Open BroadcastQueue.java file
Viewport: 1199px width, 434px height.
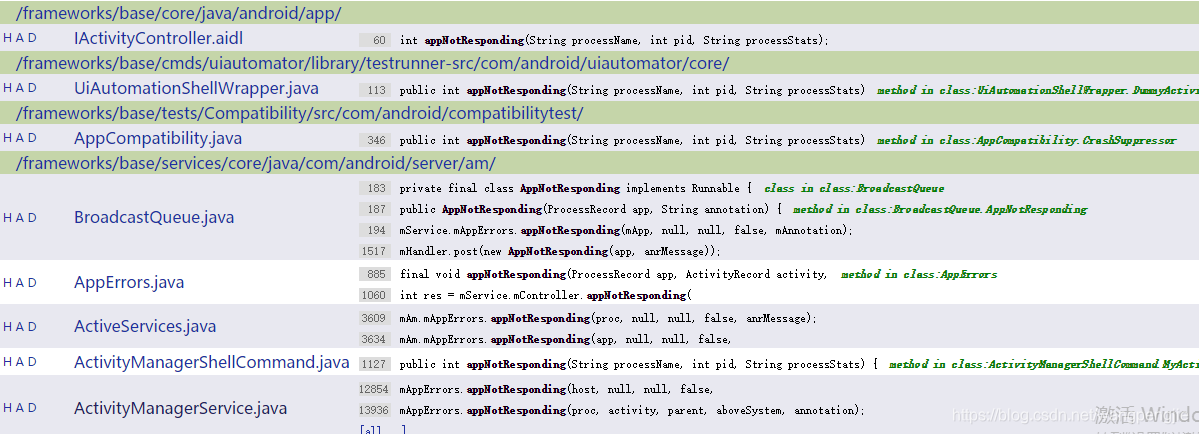(x=154, y=217)
